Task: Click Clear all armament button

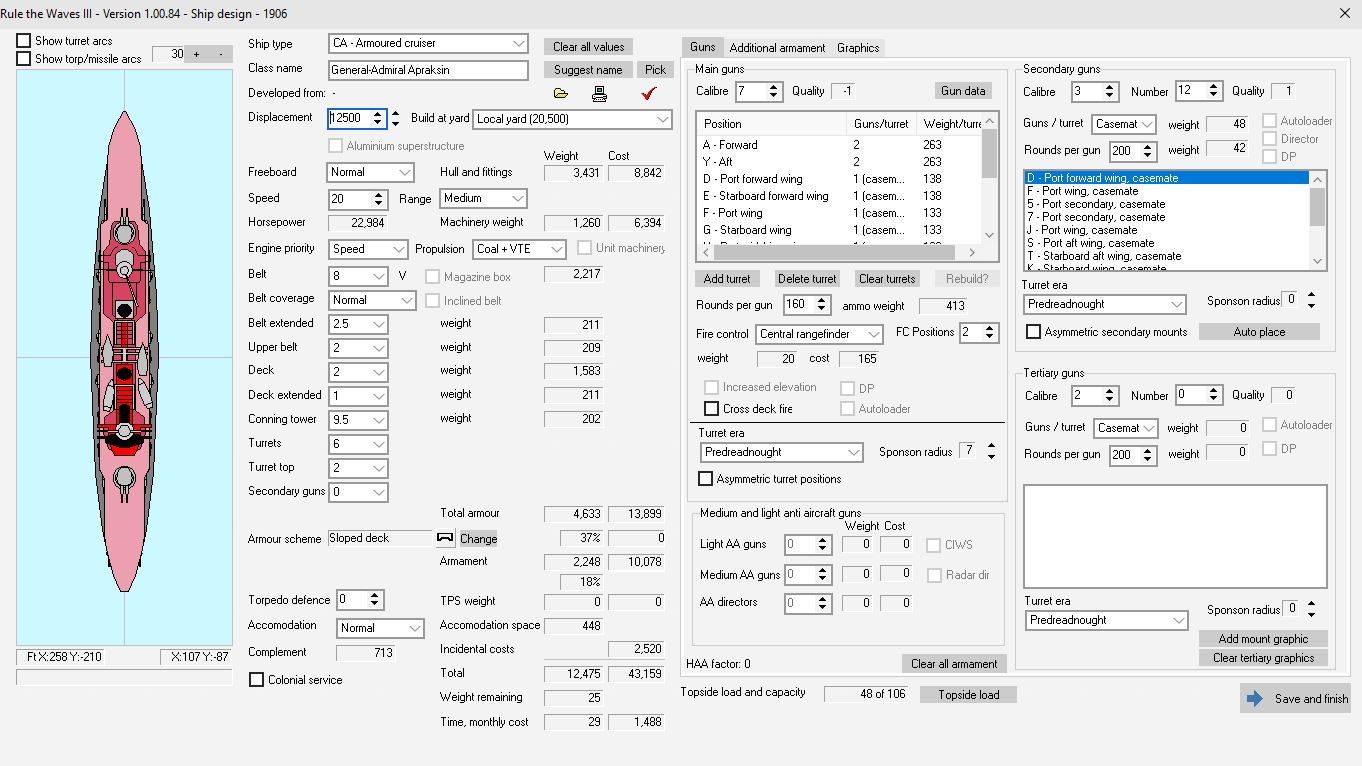Action: [x=954, y=664]
